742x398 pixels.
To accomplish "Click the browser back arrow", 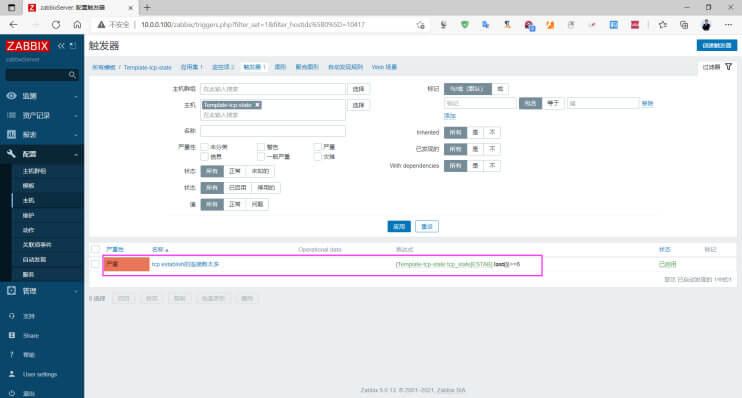I will [x=13, y=25].
